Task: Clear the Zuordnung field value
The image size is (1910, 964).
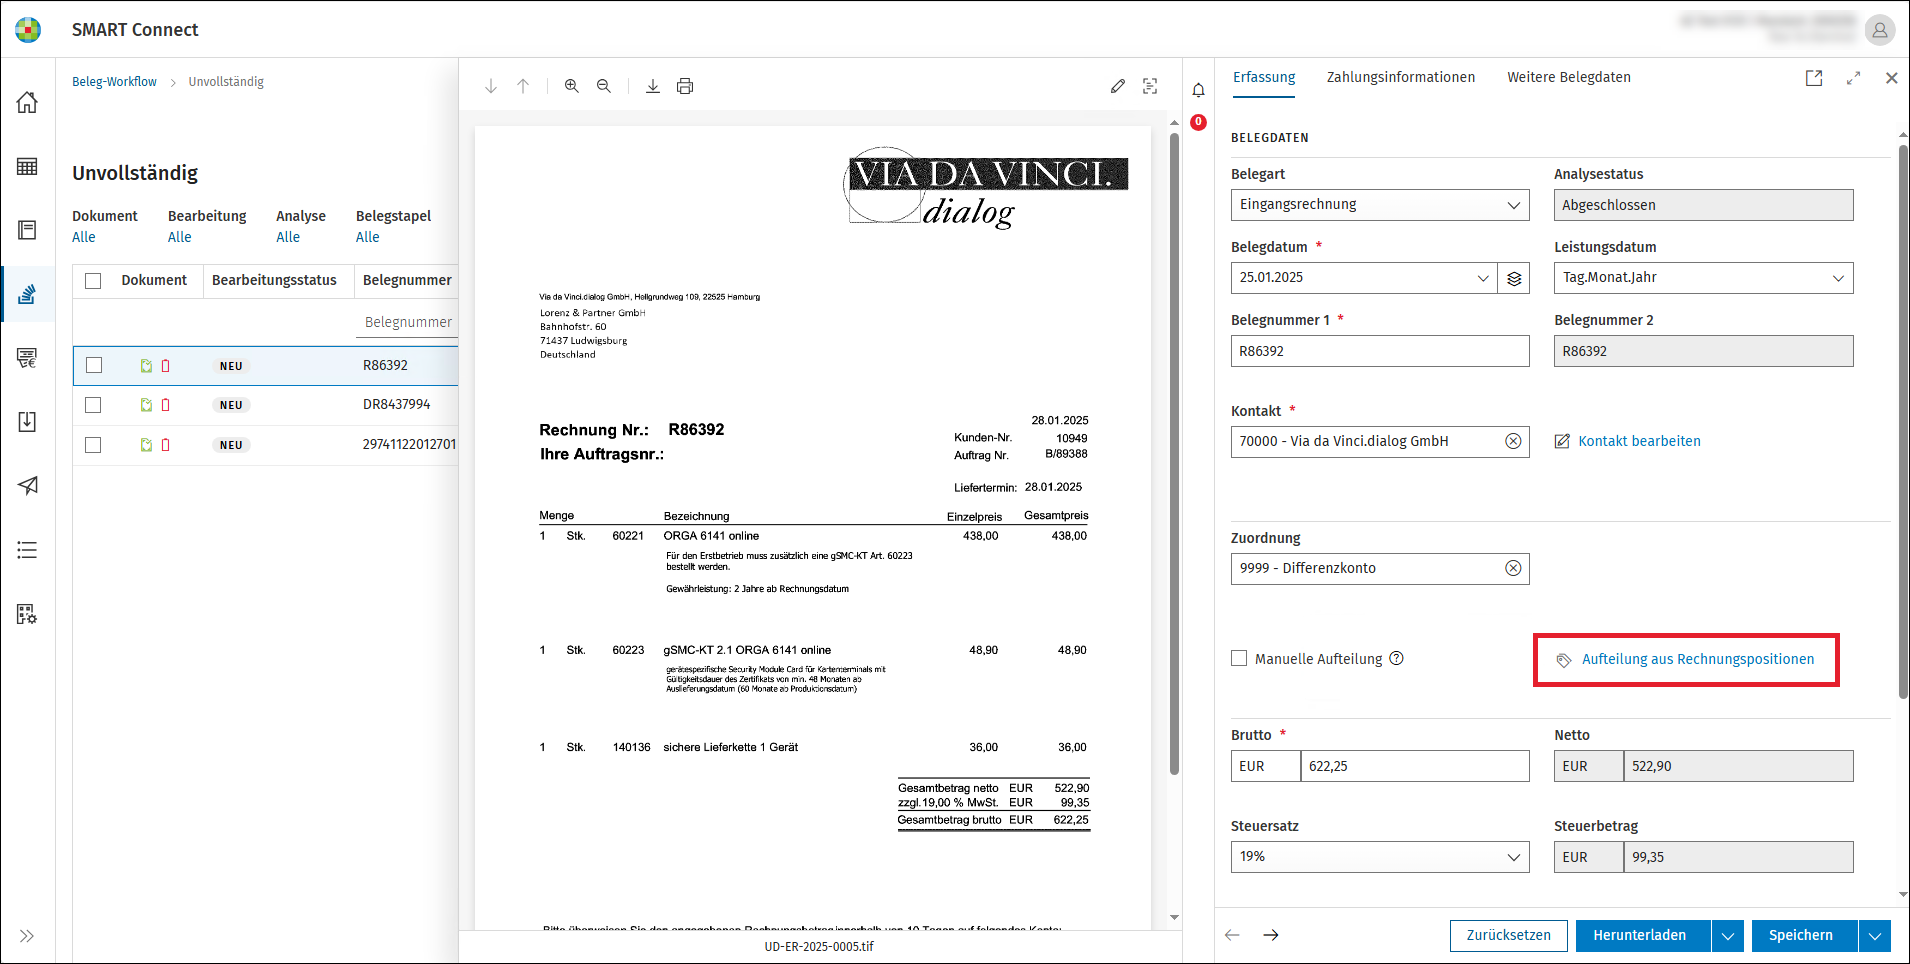Action: click(1514, 568)
